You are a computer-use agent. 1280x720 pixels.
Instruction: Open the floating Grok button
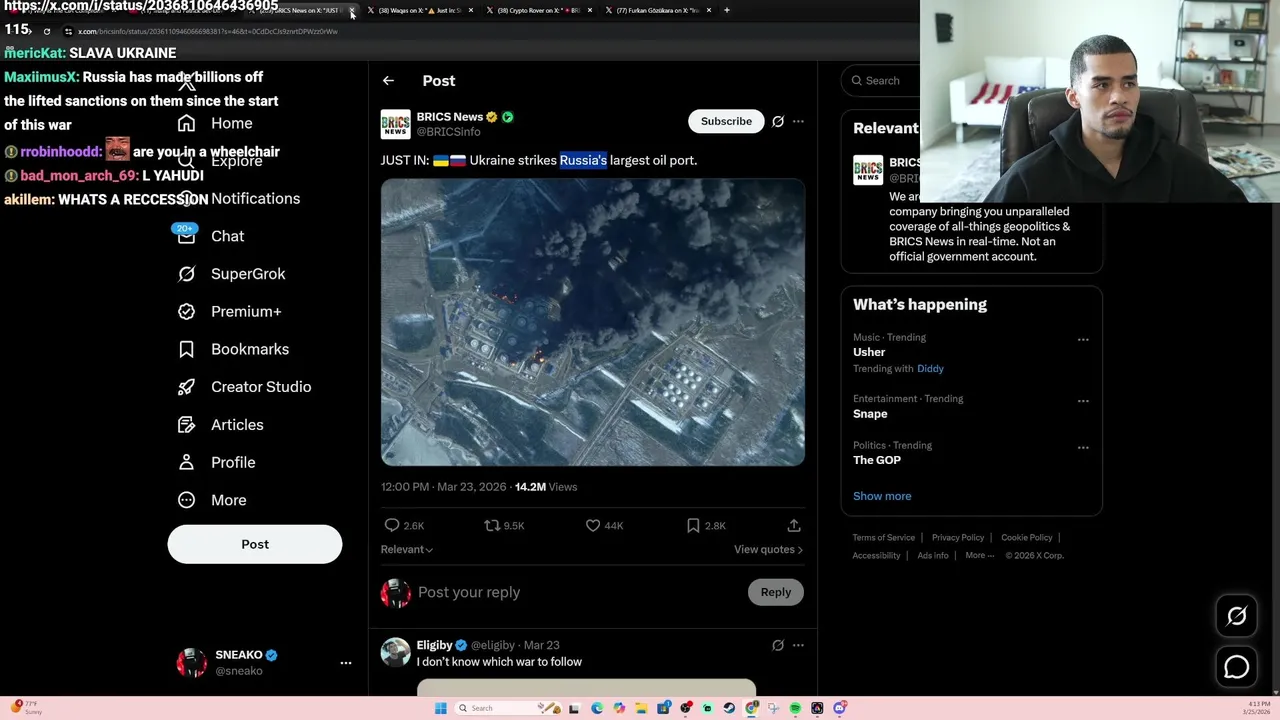(x=1237, y=616)
